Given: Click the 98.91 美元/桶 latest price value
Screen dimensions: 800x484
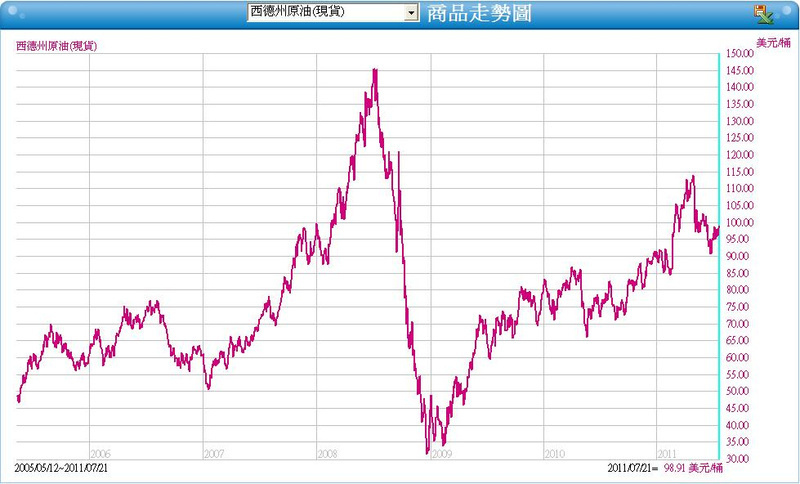Looking at the screenshot, I should pyautogui.click(x=693, y=468).
